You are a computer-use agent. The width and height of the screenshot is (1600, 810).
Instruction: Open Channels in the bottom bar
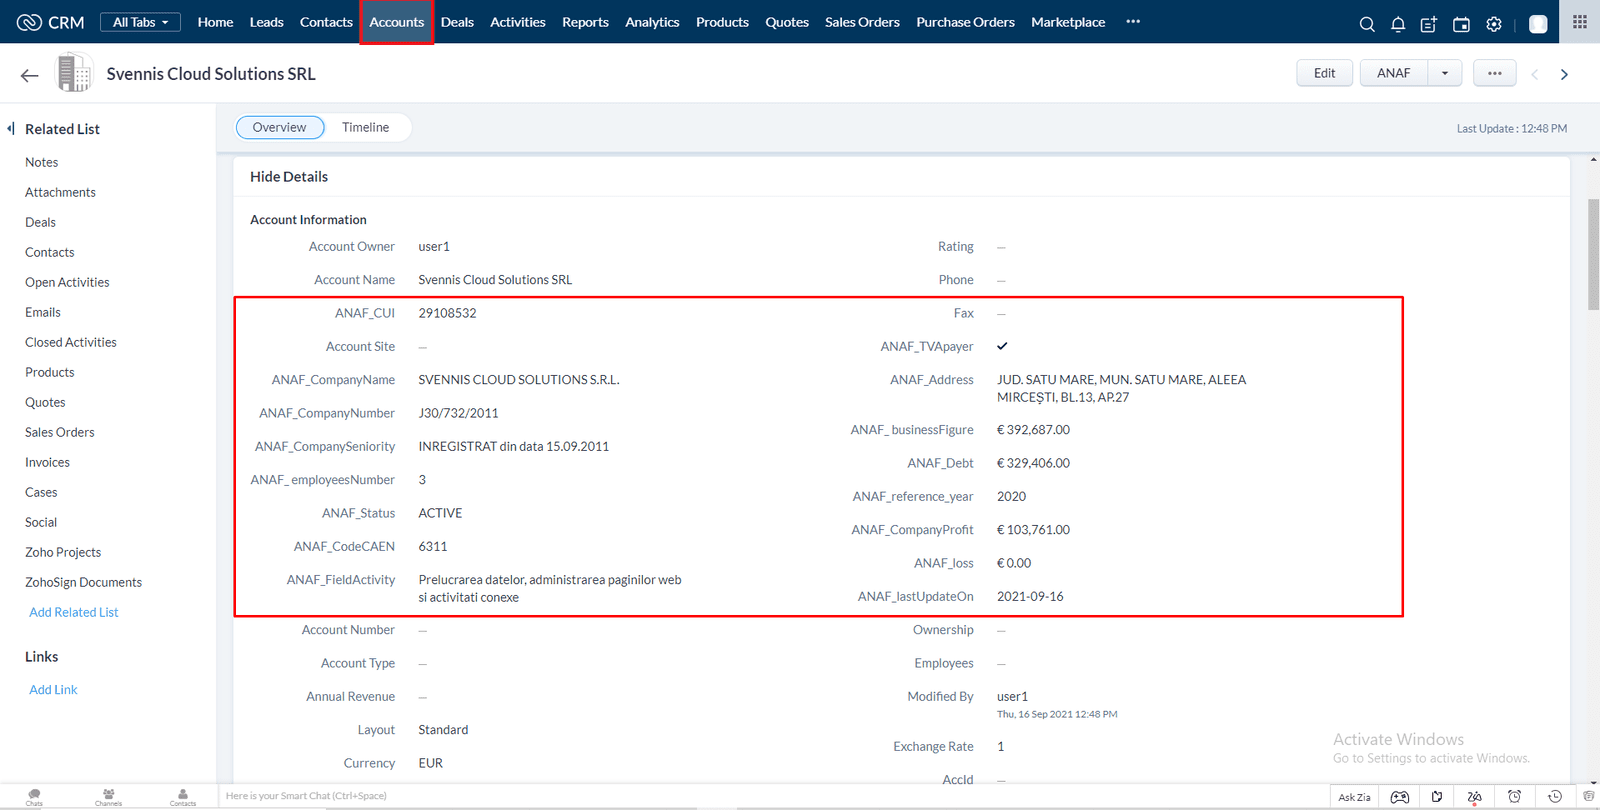pyautogui.click(x=108, y=797)
